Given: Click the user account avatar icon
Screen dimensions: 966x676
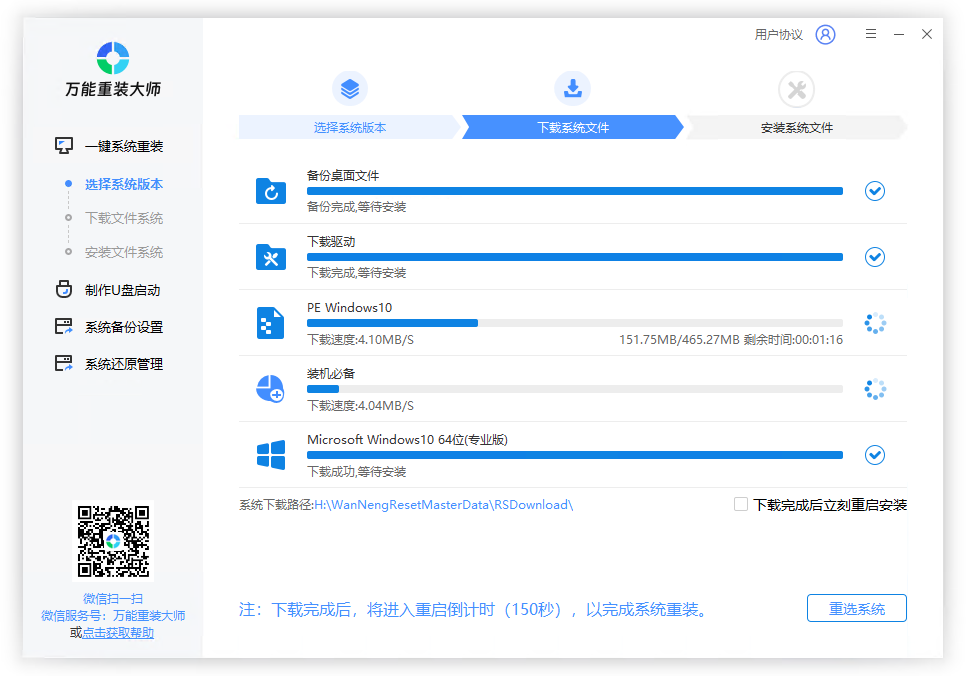Looking at the screenshot, I should (825, 35).
